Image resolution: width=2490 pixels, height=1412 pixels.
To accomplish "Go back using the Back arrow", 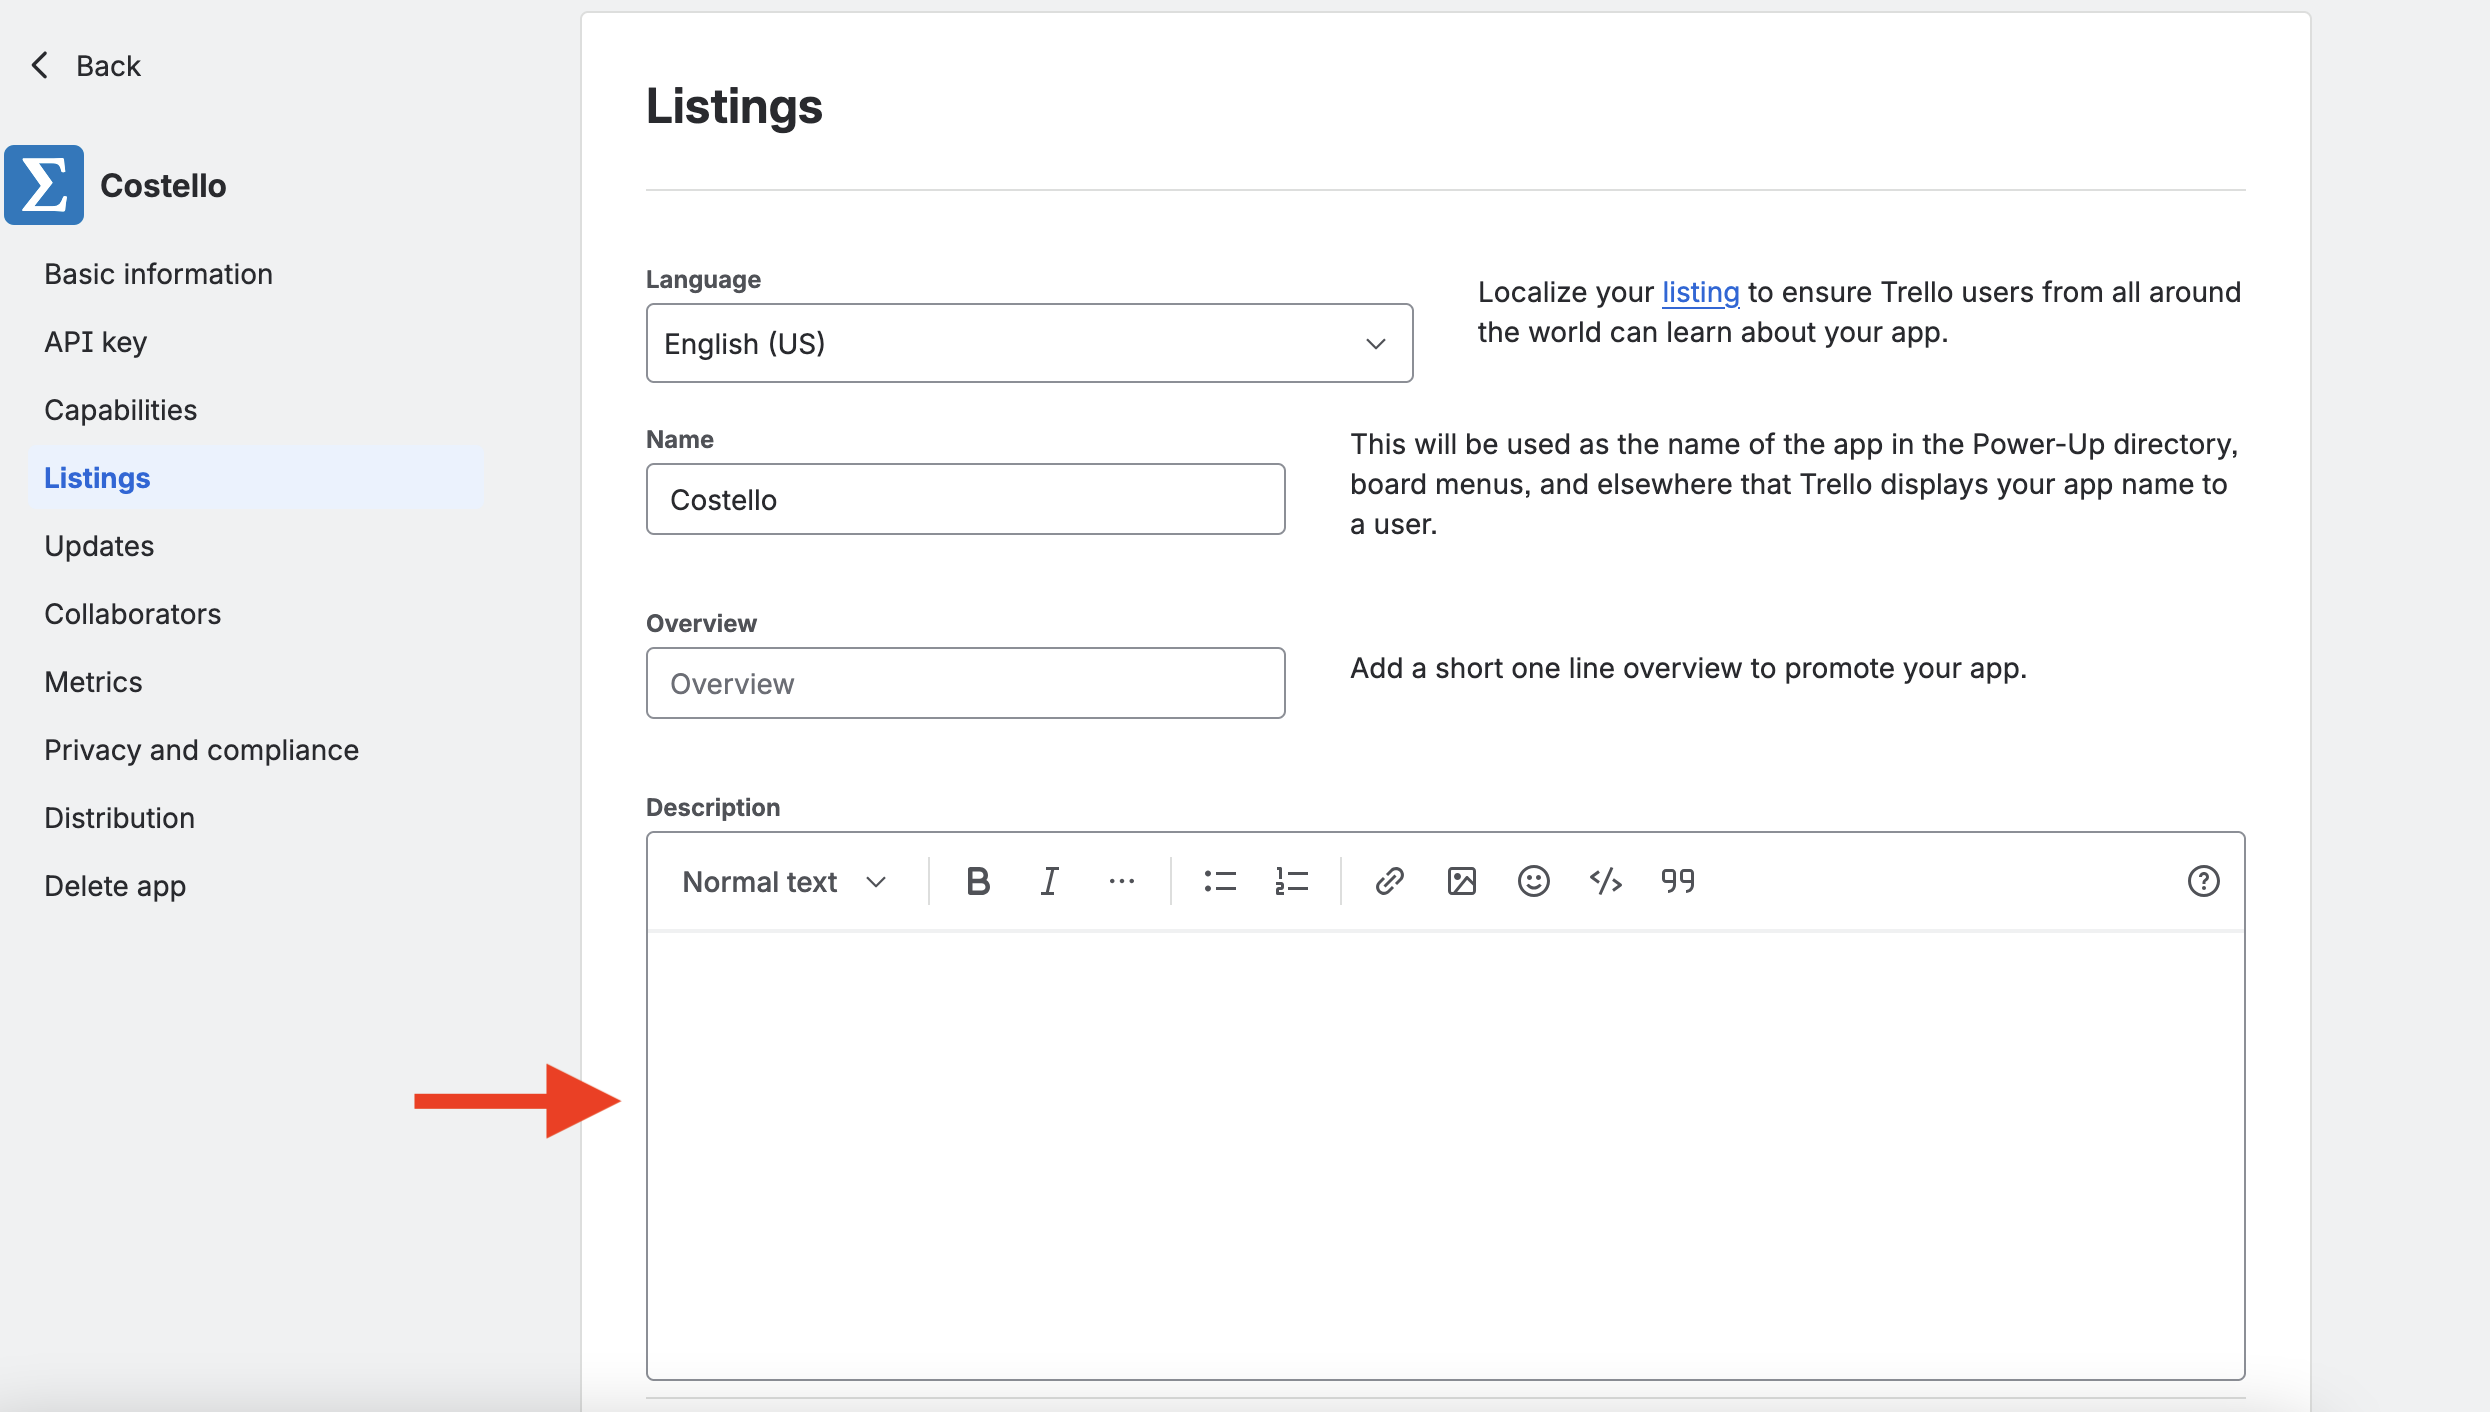I will [86, 66].
